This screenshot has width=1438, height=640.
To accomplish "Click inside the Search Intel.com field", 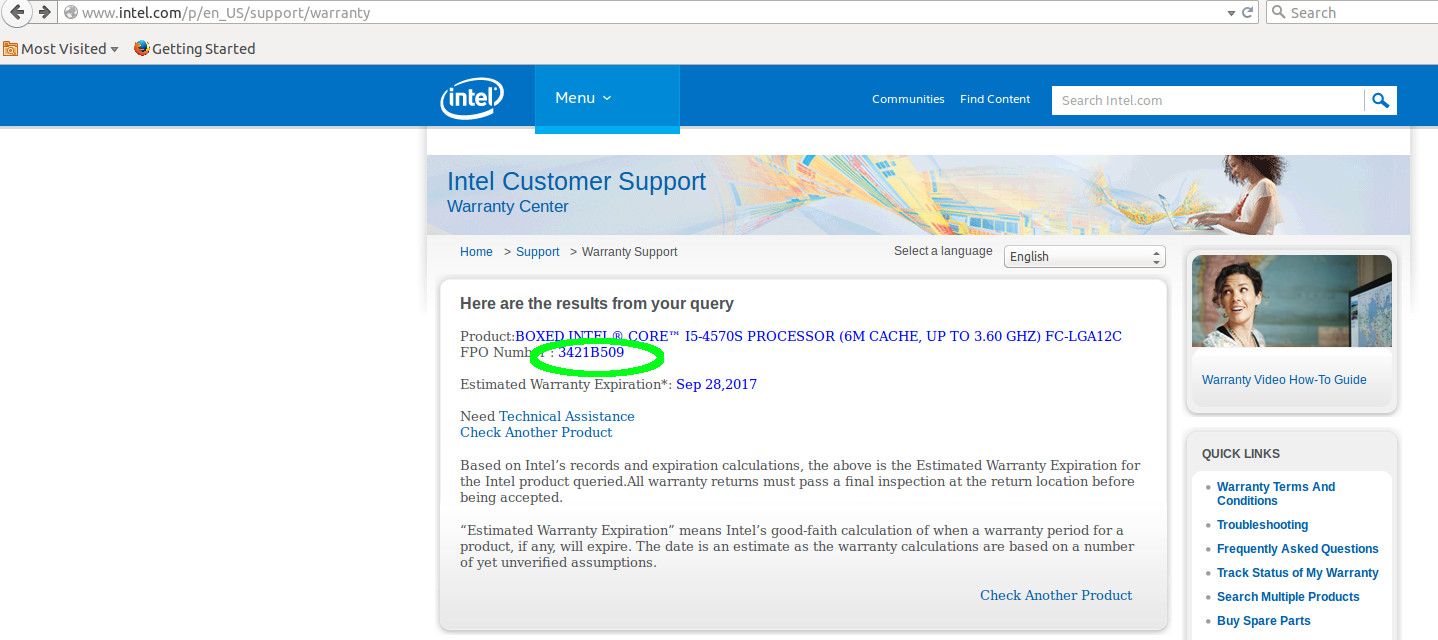I will click(1207, 100).
